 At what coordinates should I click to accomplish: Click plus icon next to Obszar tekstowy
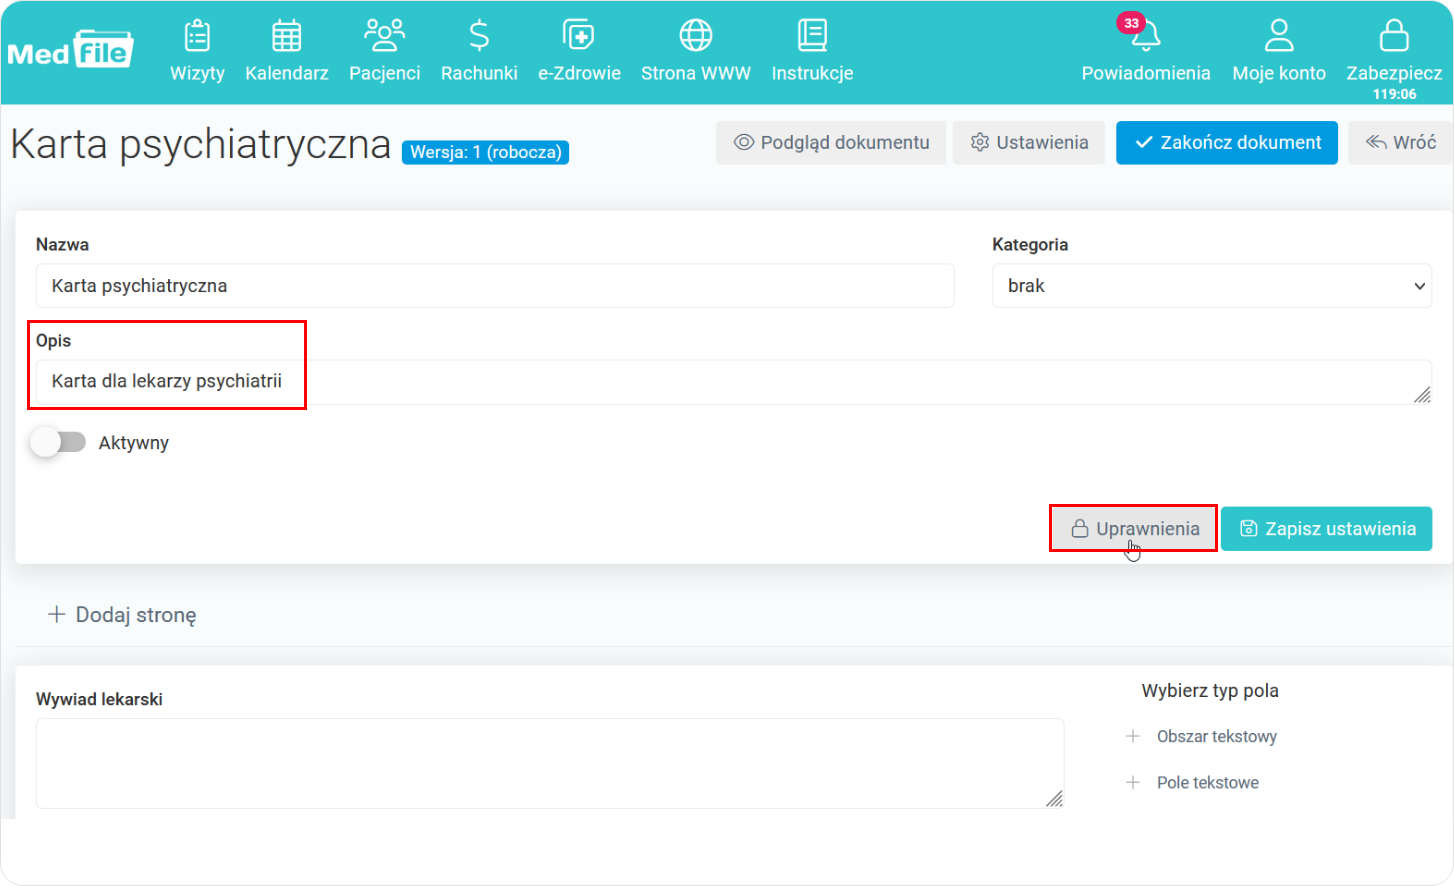(1133, 736)
